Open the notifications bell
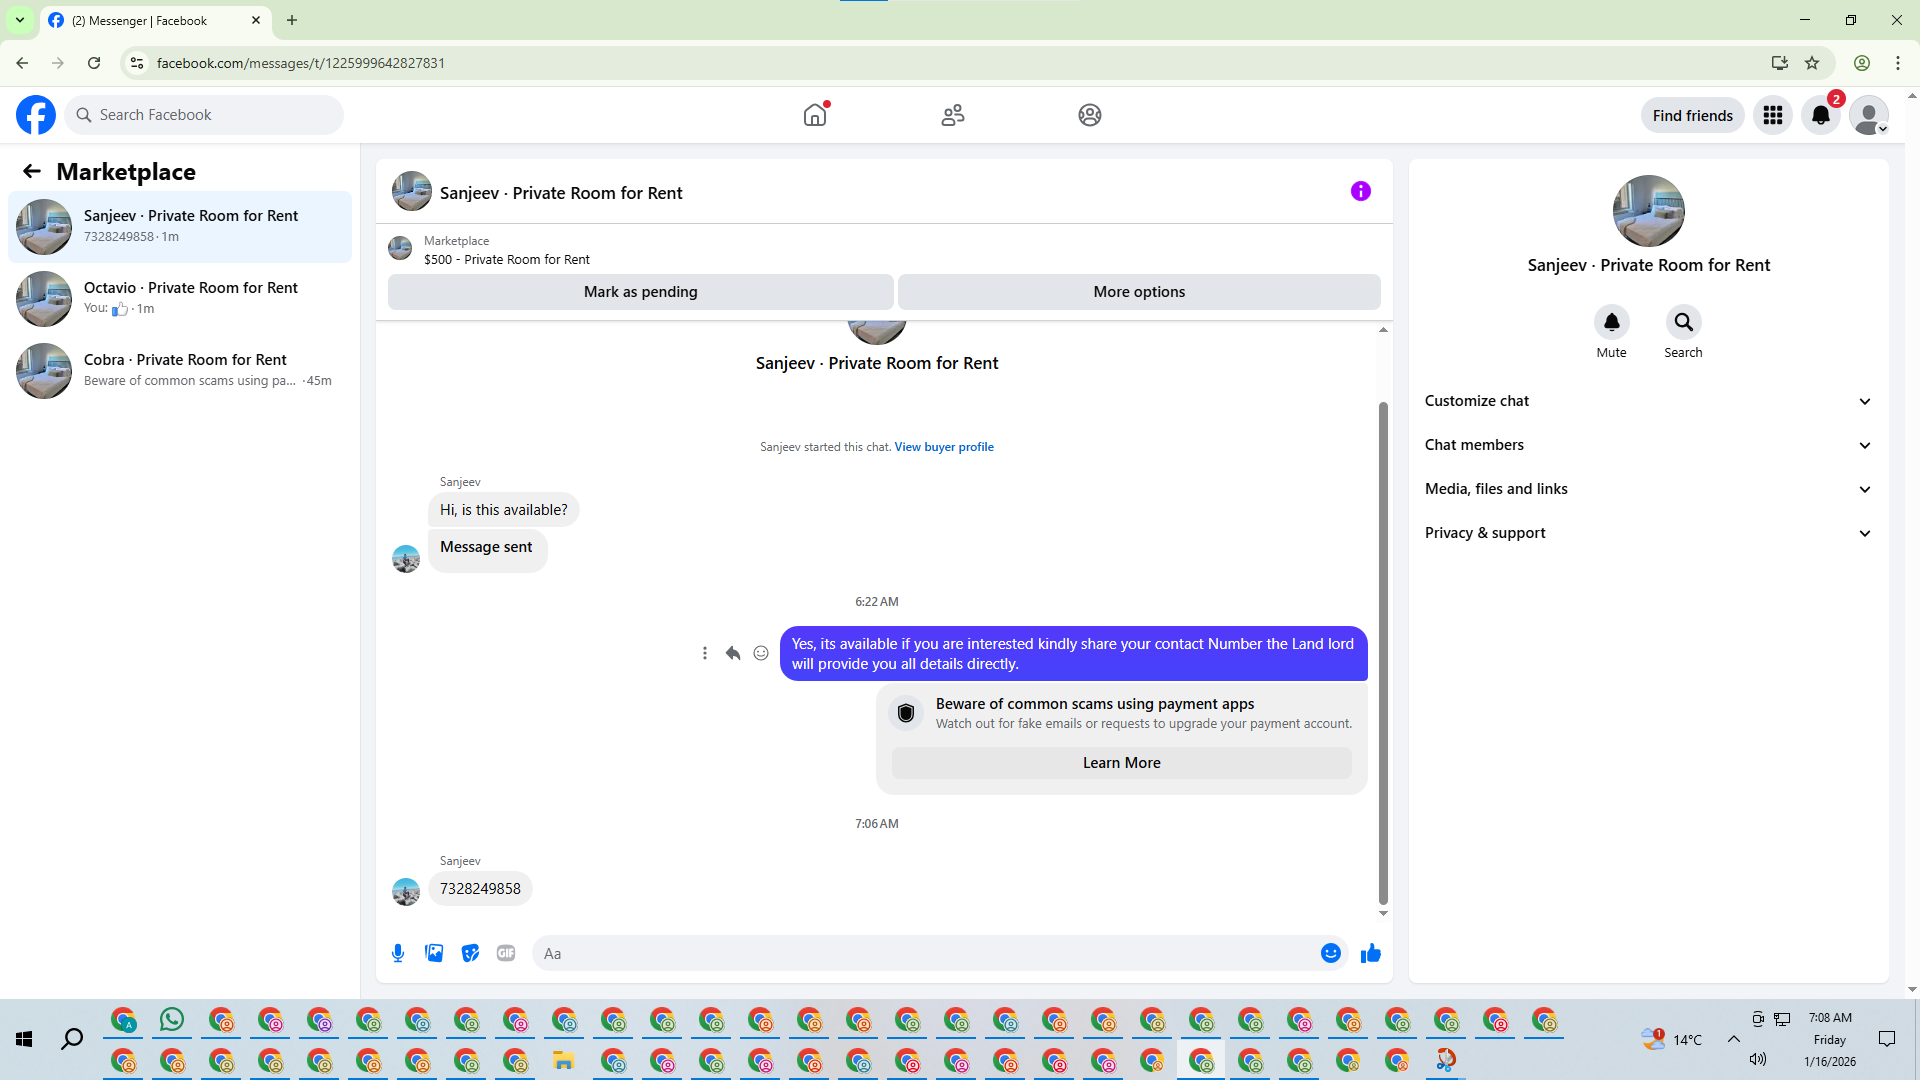 [x=1821, y=115]
